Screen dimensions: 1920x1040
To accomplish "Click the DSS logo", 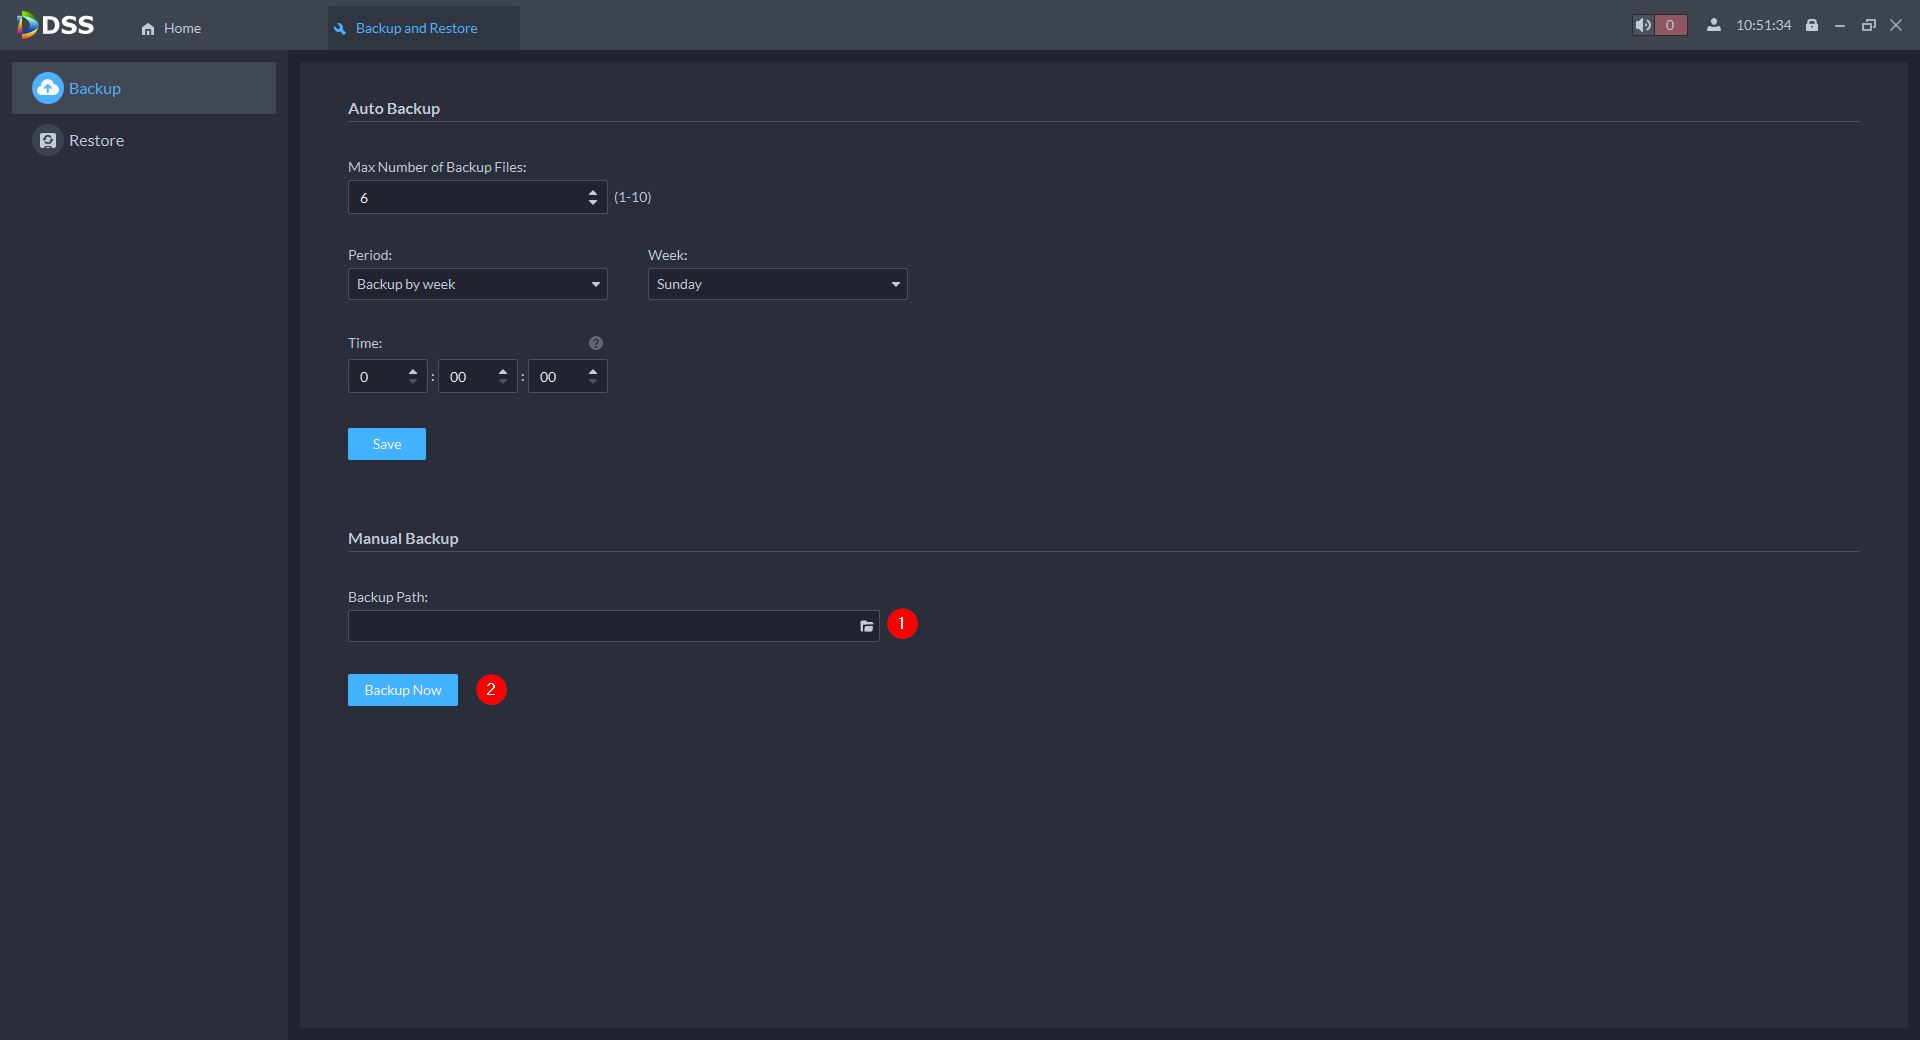I will click(55, 25).
